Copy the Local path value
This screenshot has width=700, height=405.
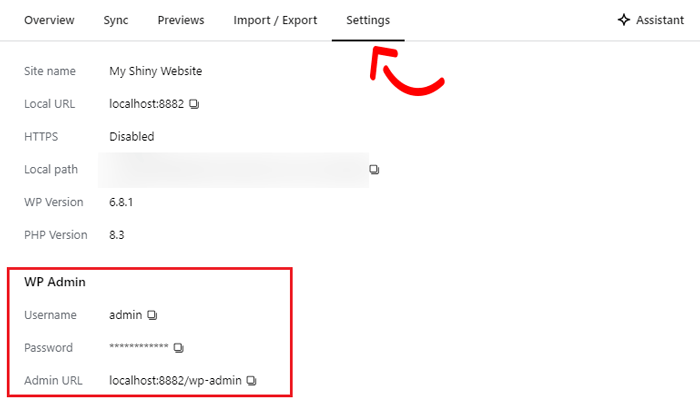pyautogui.click(x=374, y=170)
